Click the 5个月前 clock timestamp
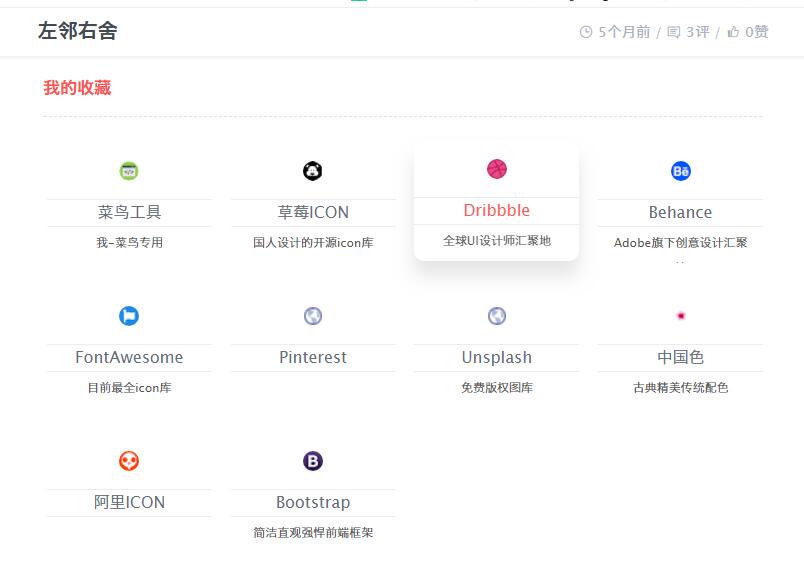This screenshot has width=804, height=581. [615, 32]
